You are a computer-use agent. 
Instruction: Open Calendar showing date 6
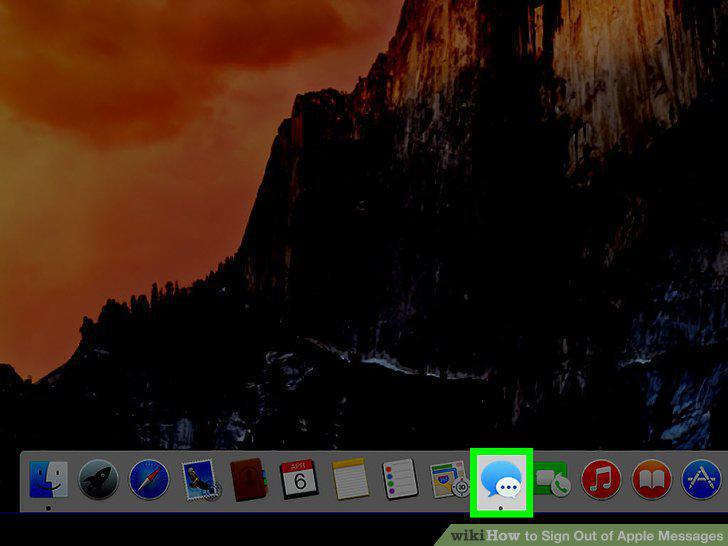[299, 479]
